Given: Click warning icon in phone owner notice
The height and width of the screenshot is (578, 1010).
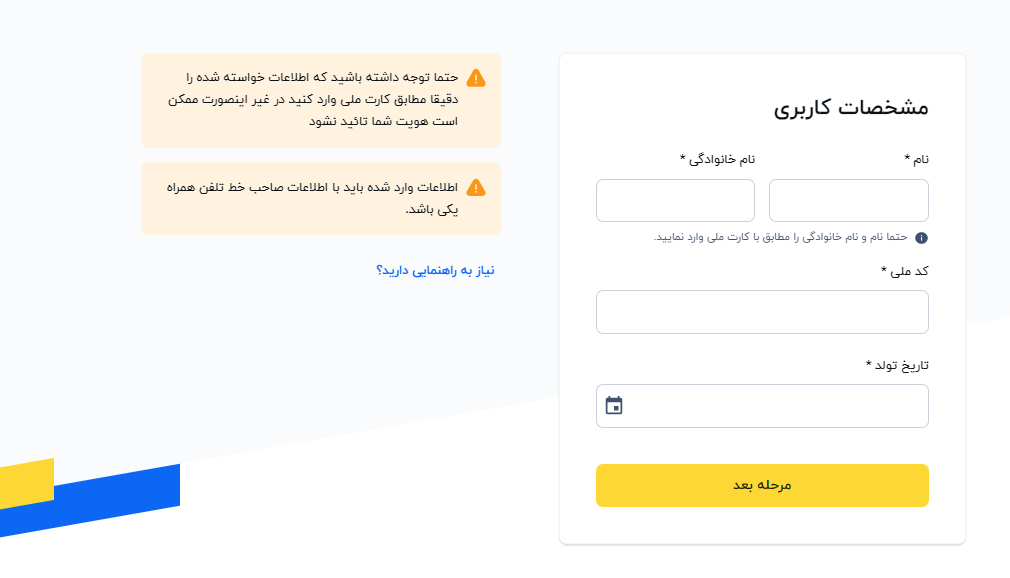Looking at the screenshot, I should pyautogui.click(x=475, y=188).
